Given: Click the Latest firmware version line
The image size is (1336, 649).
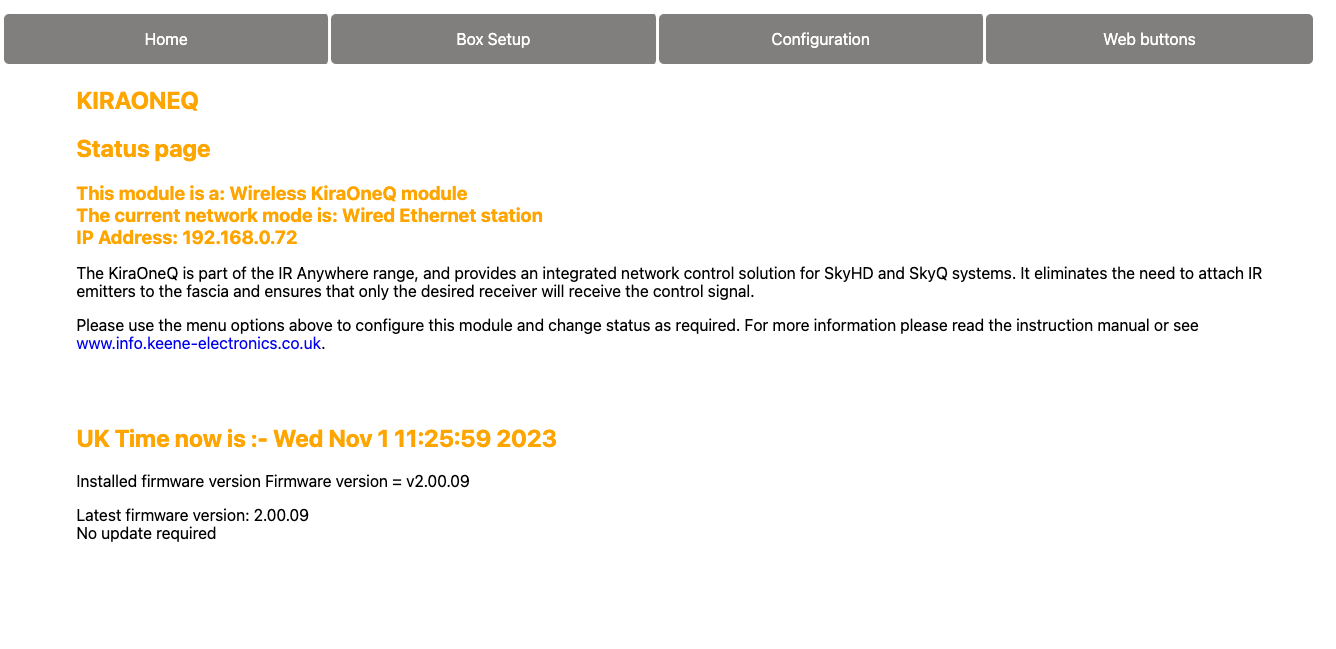Looking at the screenshot, I should 192,514.
